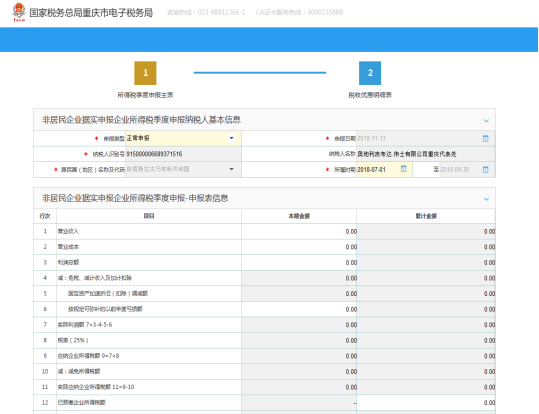Click the period start date 2018-07-01 field

pyautogui.click(x=384, y=170)
